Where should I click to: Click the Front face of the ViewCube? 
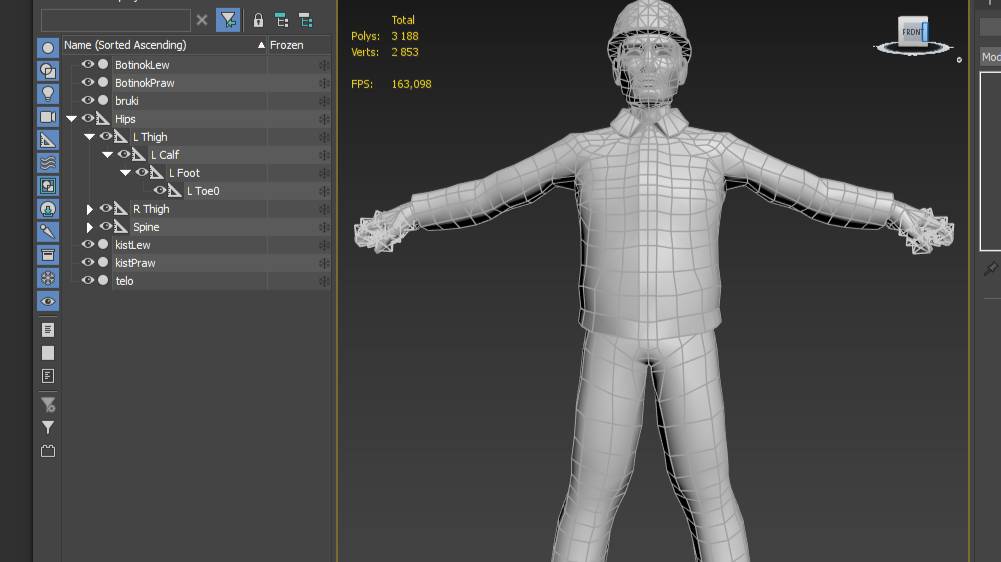(911, 32)
